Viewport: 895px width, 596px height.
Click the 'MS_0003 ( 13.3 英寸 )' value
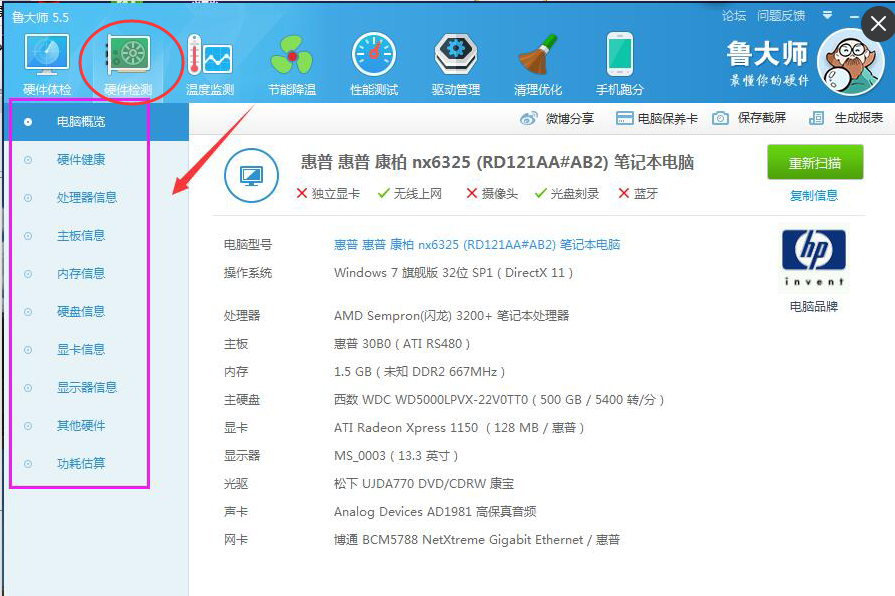pos(396,456)
